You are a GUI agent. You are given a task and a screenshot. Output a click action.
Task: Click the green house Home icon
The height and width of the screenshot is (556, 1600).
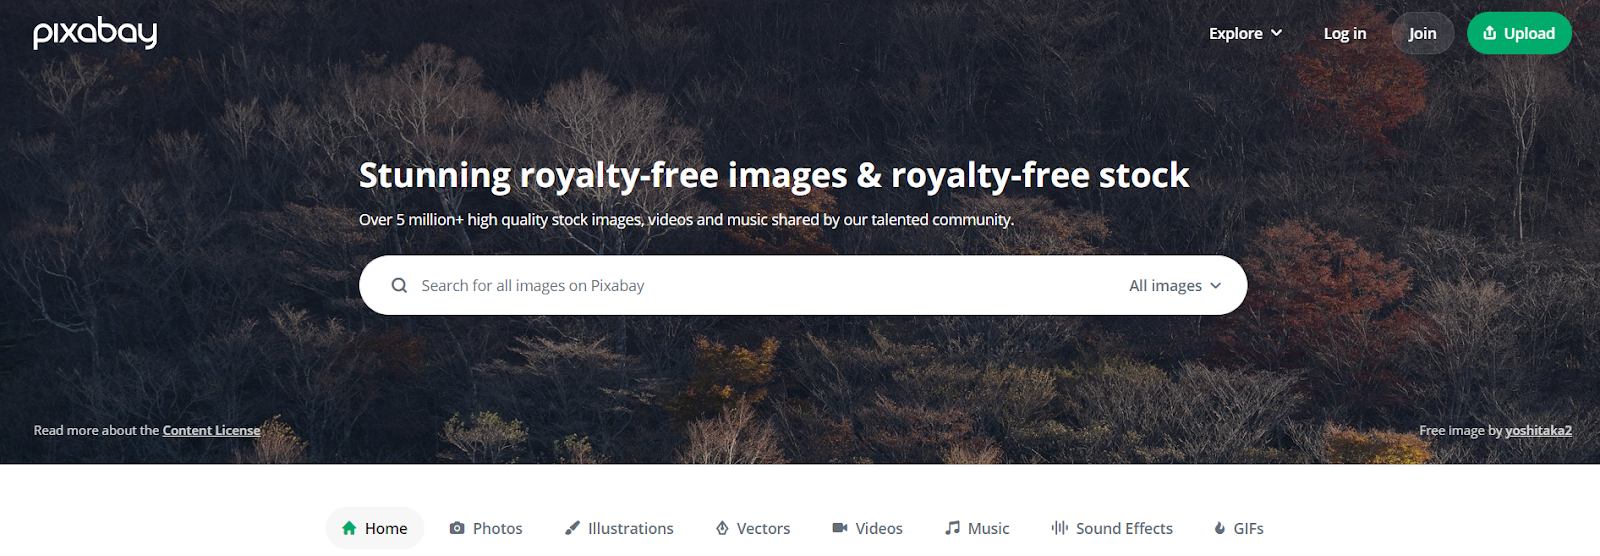(x=349, y=528)
